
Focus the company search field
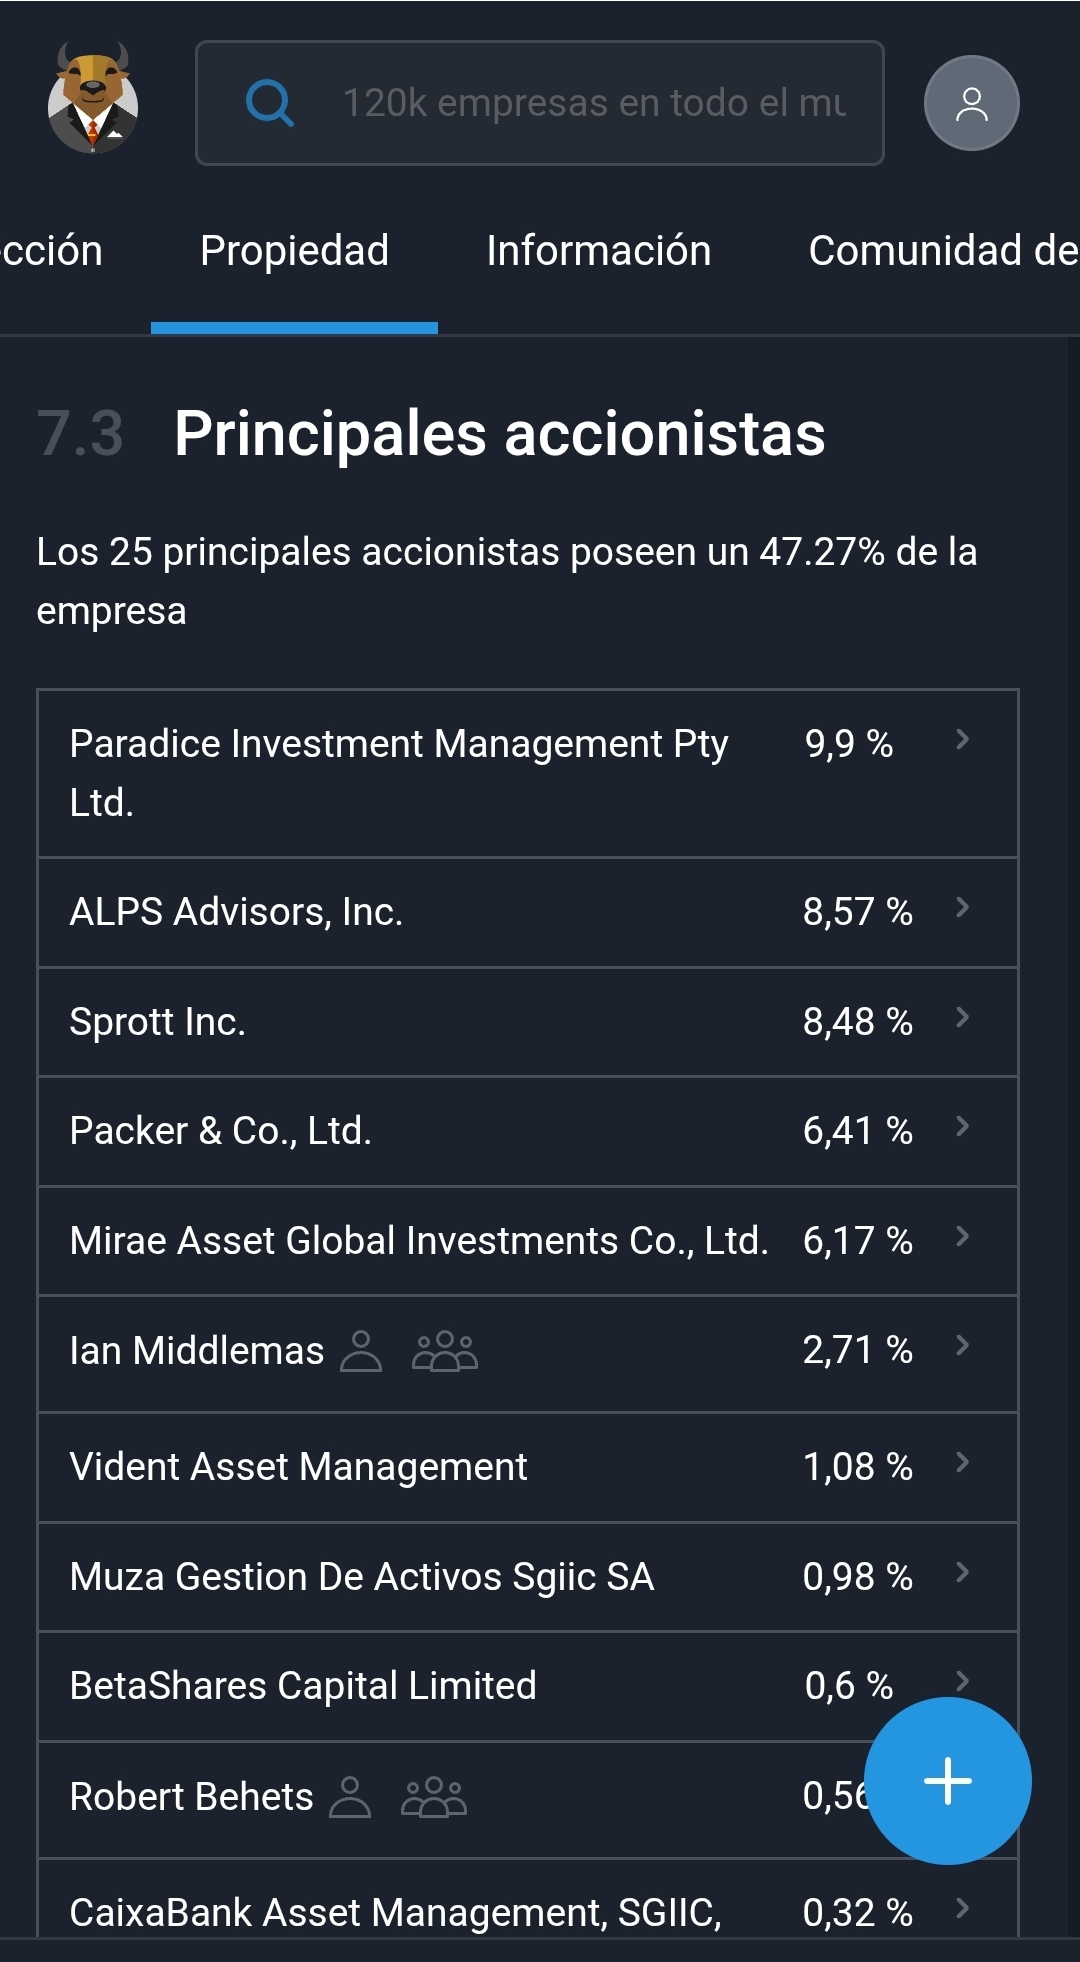[x=594, y=103]
